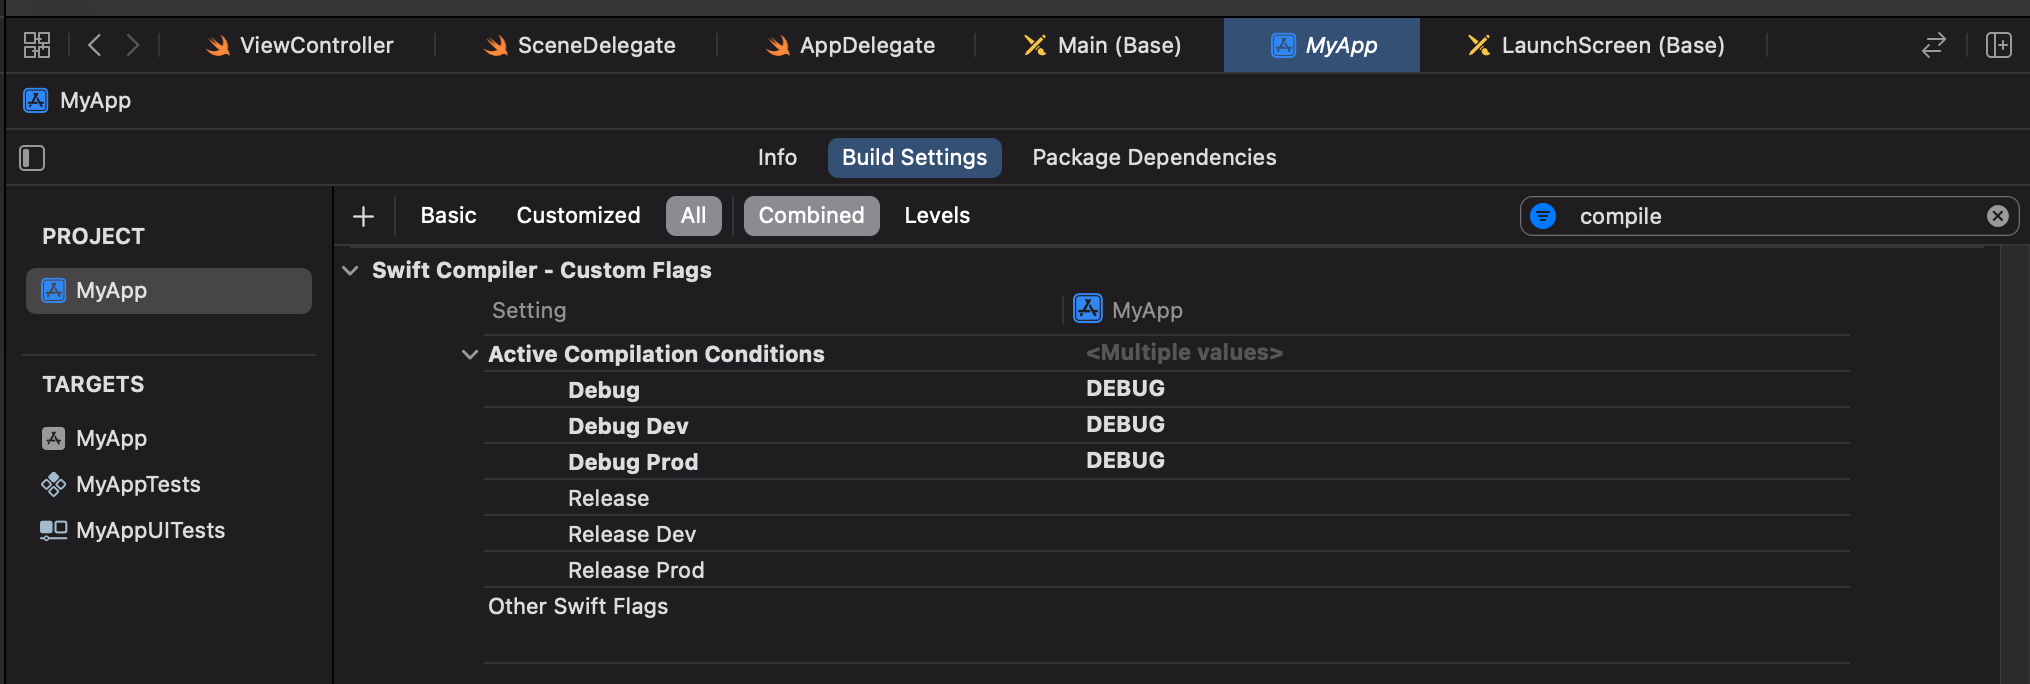Screen dimensions: 2030x684
Task: Click the swap editor arrows icon
Action: click(x=1934, y=45)
